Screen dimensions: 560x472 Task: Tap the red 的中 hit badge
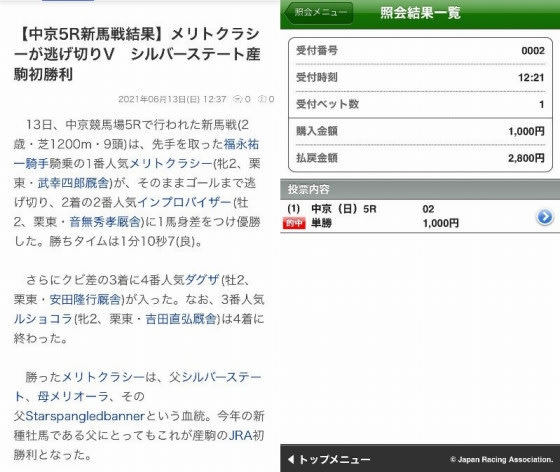coord(294,224)
